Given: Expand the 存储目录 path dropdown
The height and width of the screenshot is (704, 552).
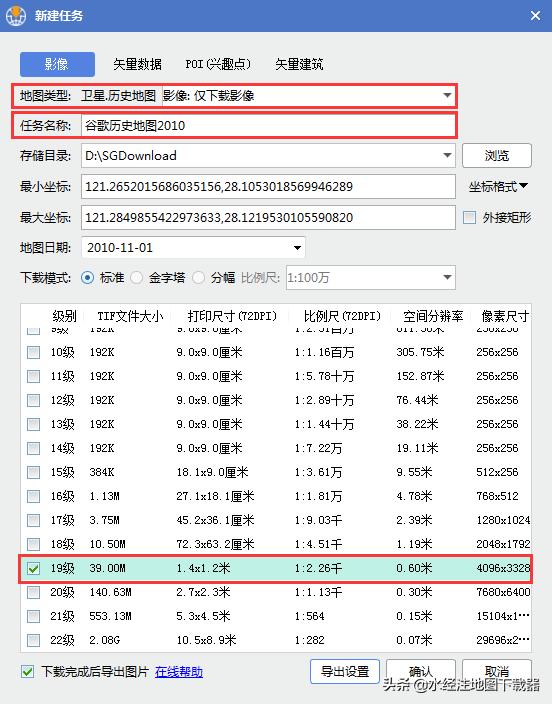Looking at the screenshot, I should click(447, 155).
